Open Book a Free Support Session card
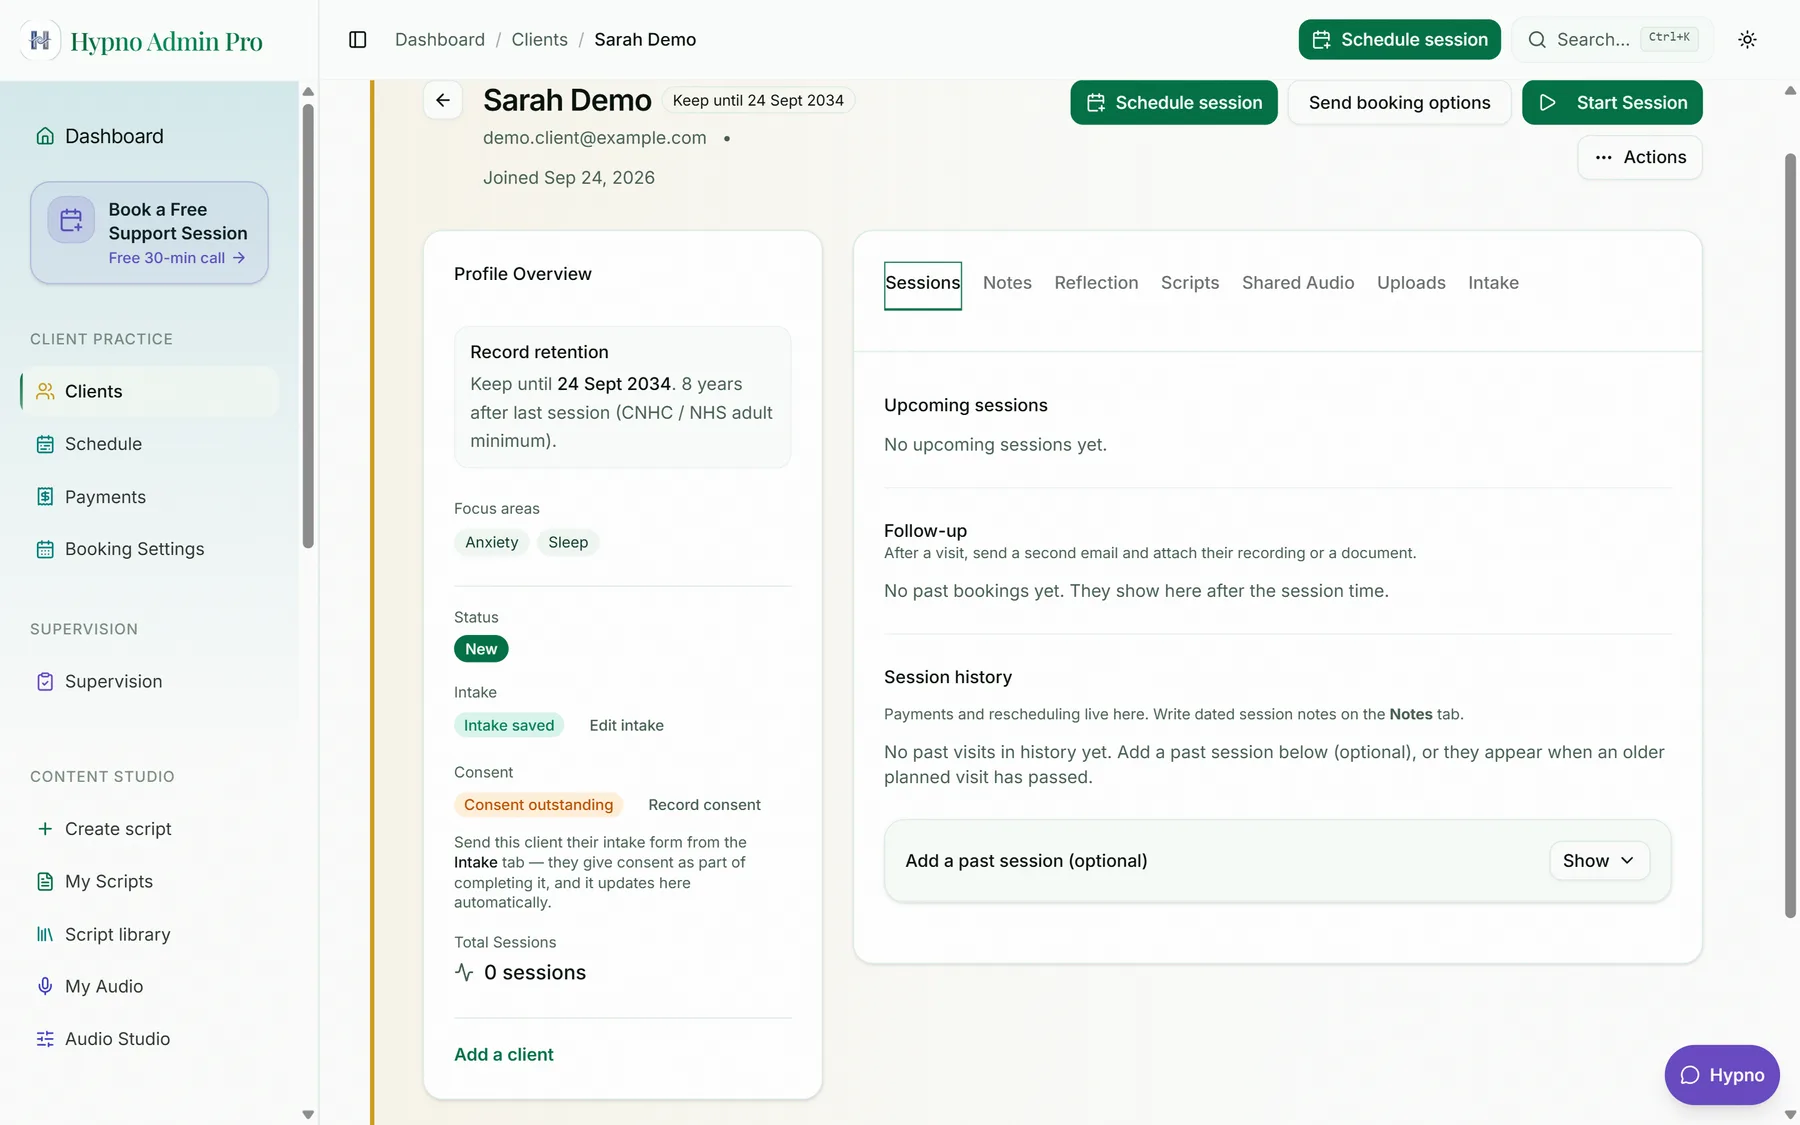The height and width of the screenshot is (1125, 1800). 149,233
